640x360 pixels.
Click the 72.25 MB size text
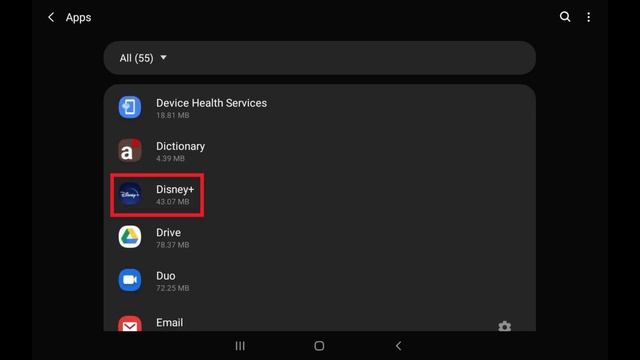pos(173,288)
